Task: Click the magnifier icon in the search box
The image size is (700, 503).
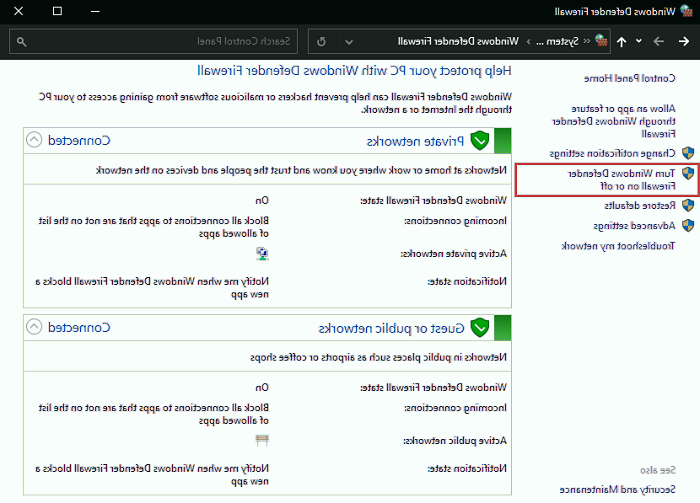Action: point(21,42)
